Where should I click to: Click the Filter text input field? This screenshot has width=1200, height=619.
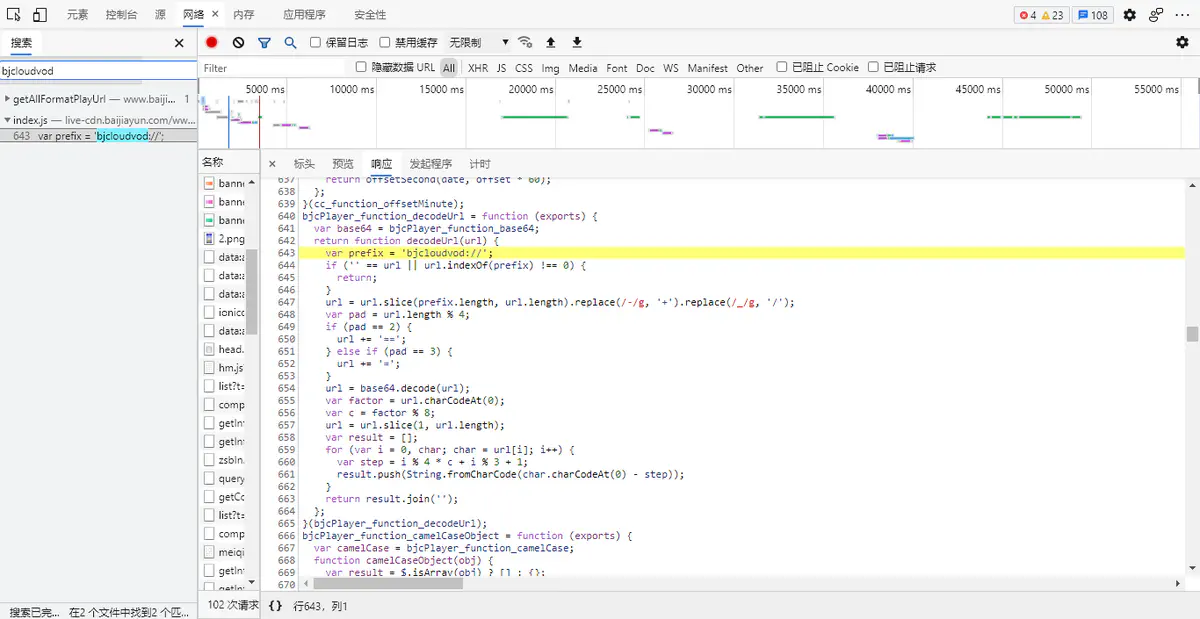click(270, 68)
